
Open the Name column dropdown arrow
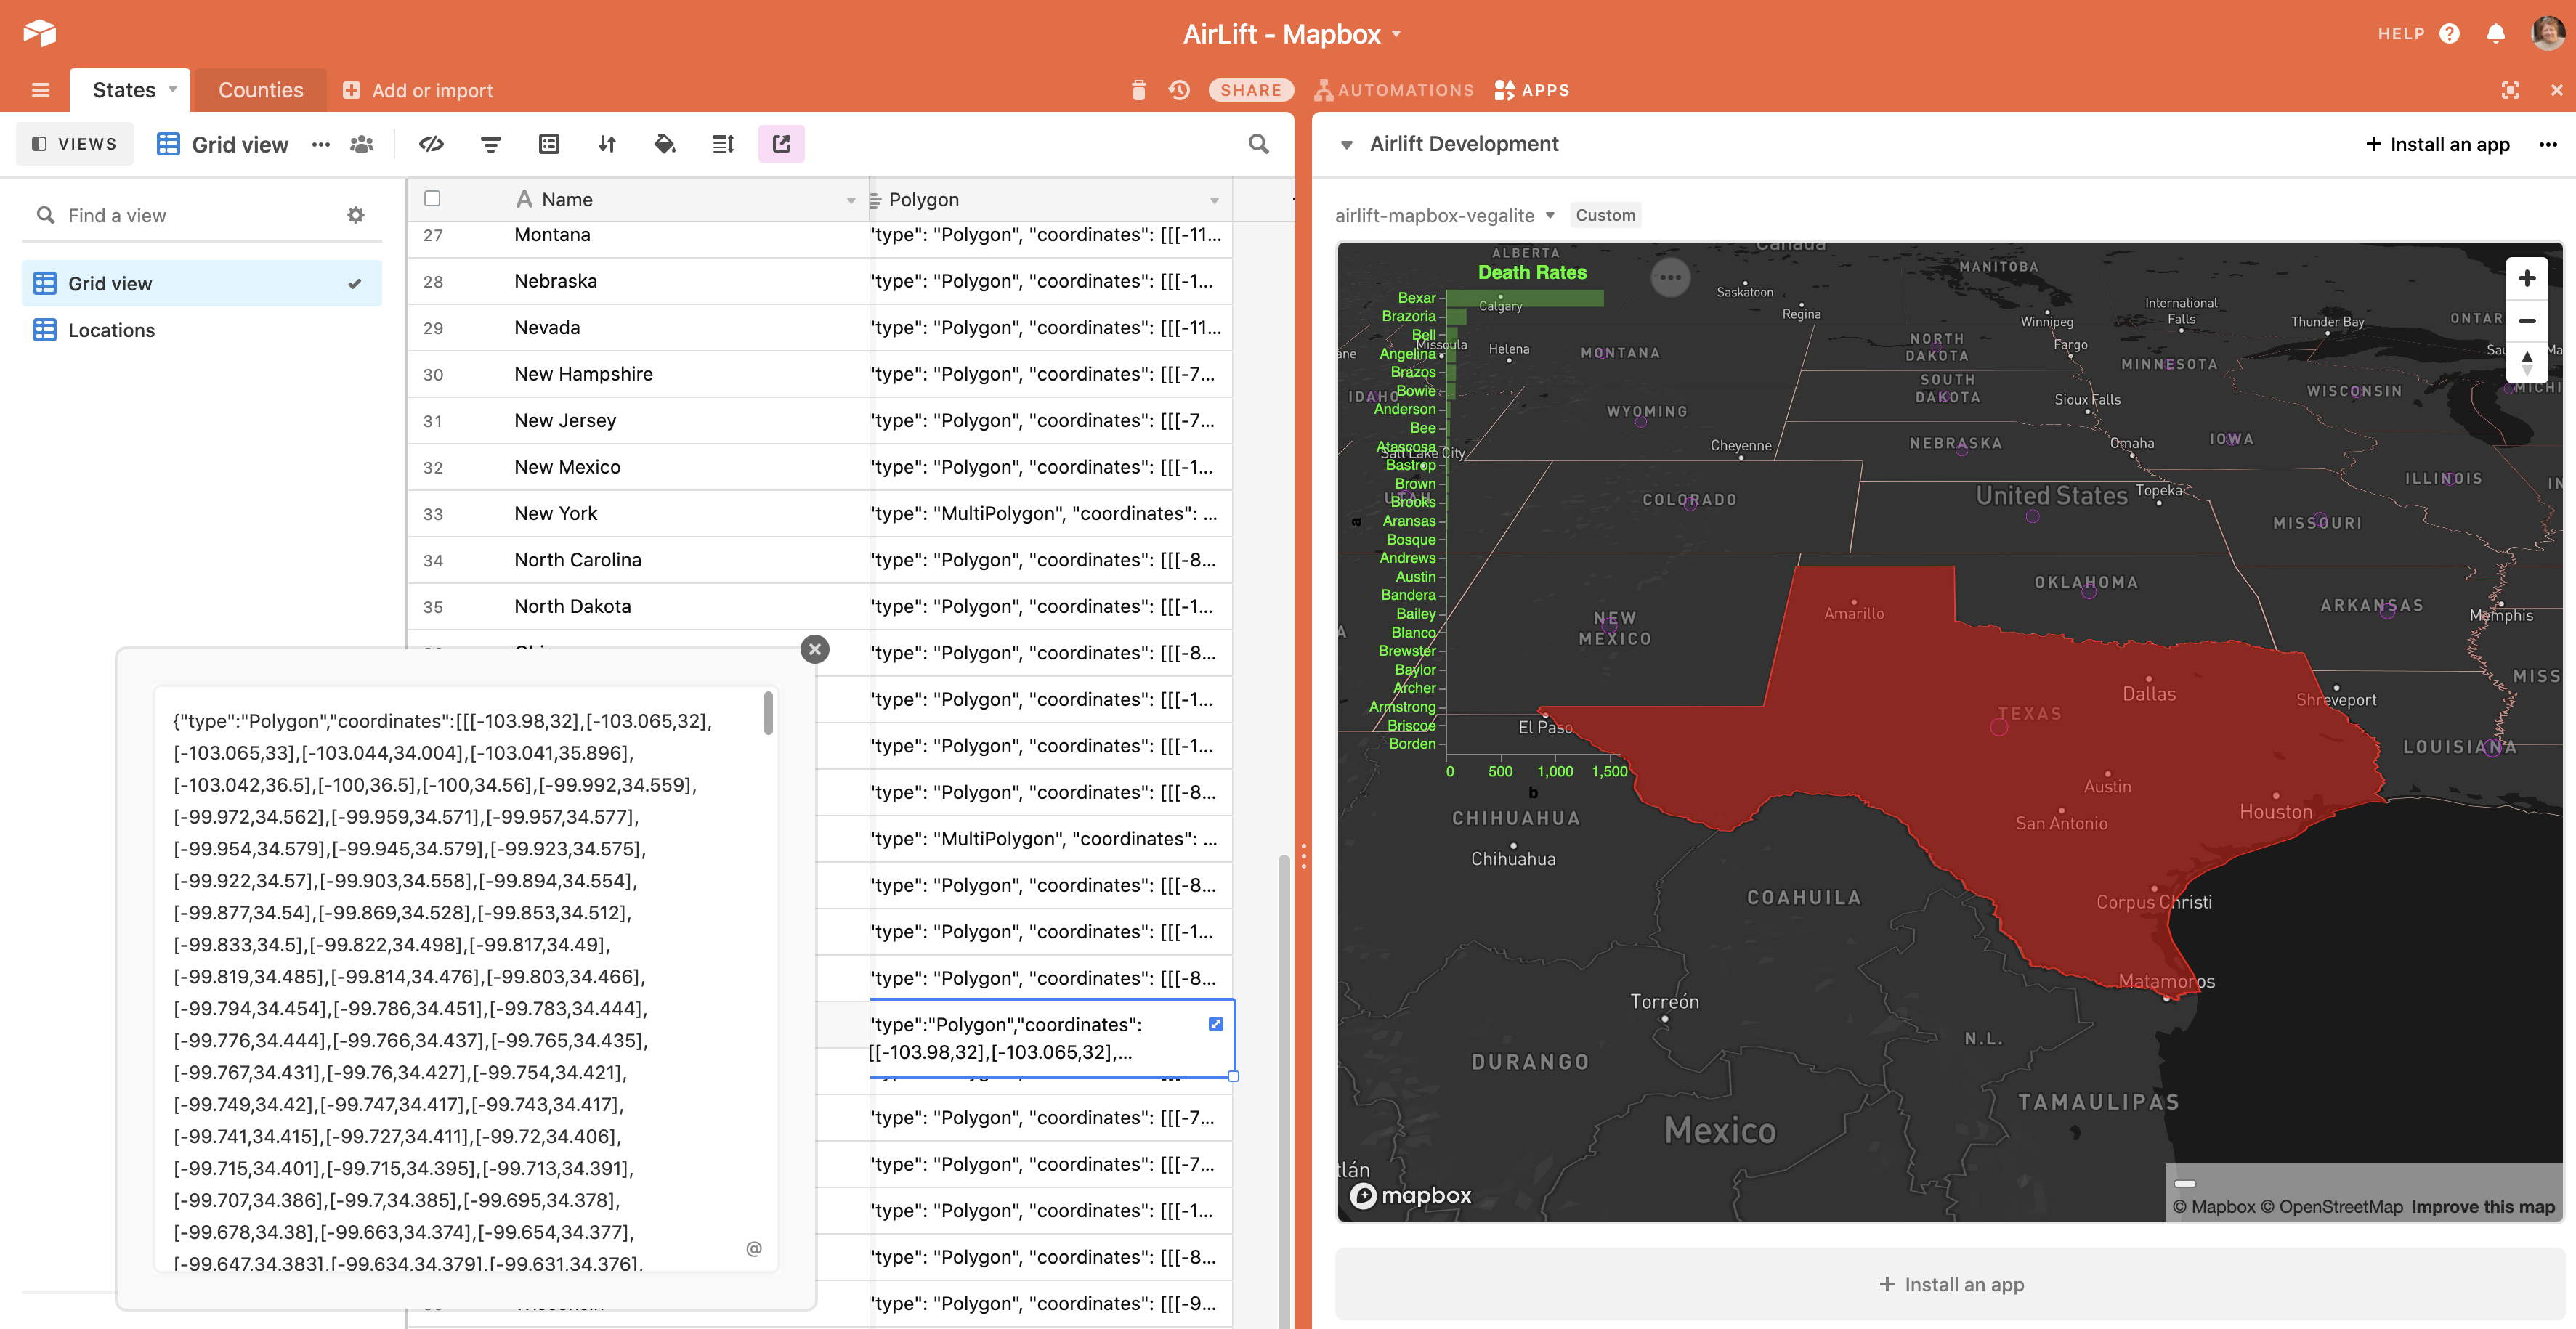[x=851, y=200]
